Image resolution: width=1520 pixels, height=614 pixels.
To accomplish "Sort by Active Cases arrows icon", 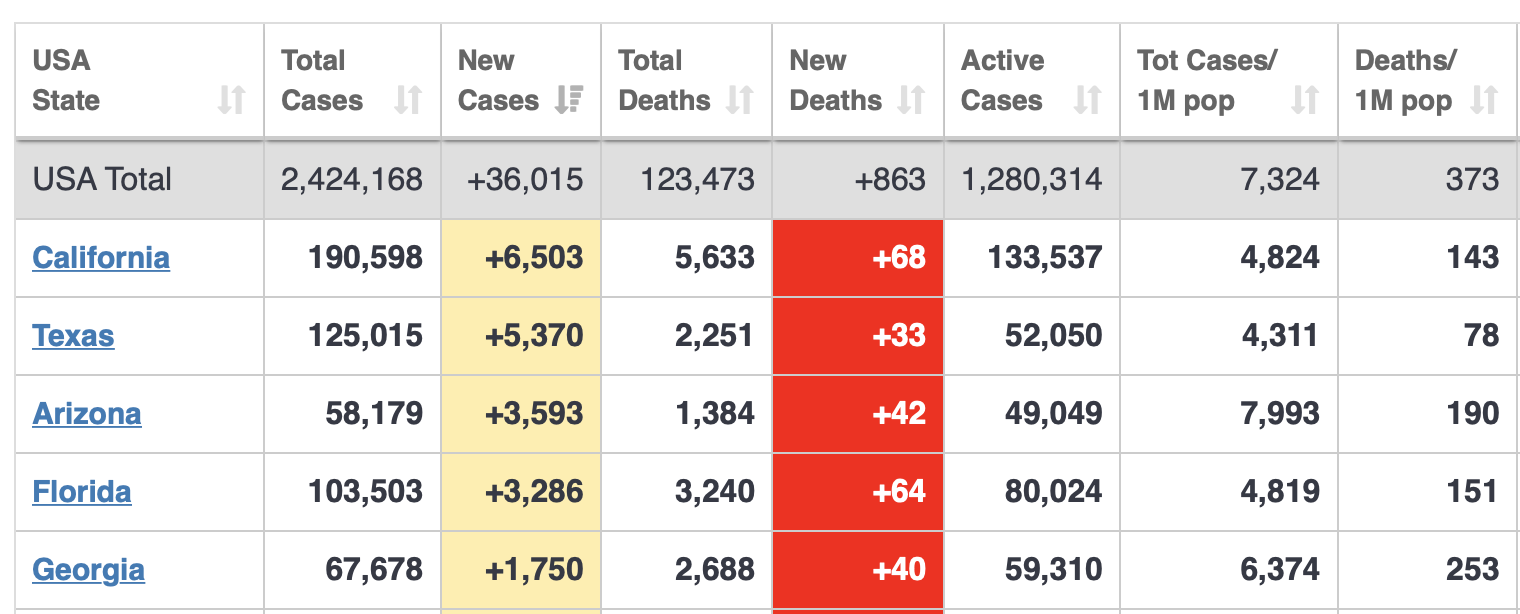I will click(x=1086, y=100).
